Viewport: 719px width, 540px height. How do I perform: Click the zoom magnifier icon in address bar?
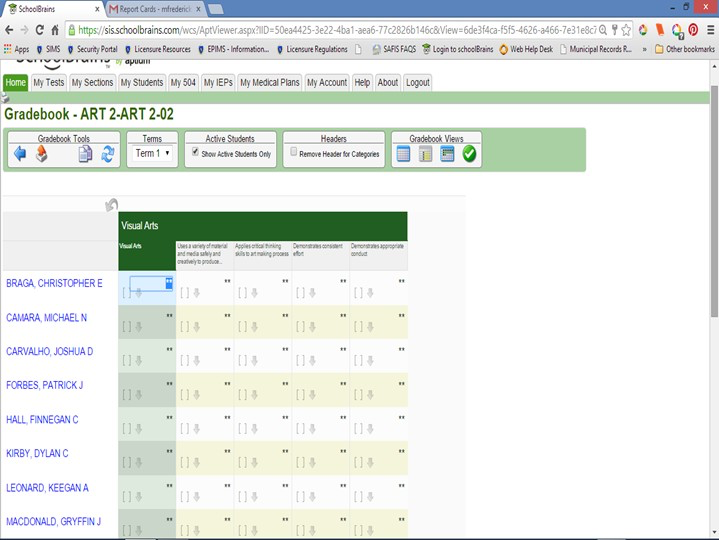point(603,30)
